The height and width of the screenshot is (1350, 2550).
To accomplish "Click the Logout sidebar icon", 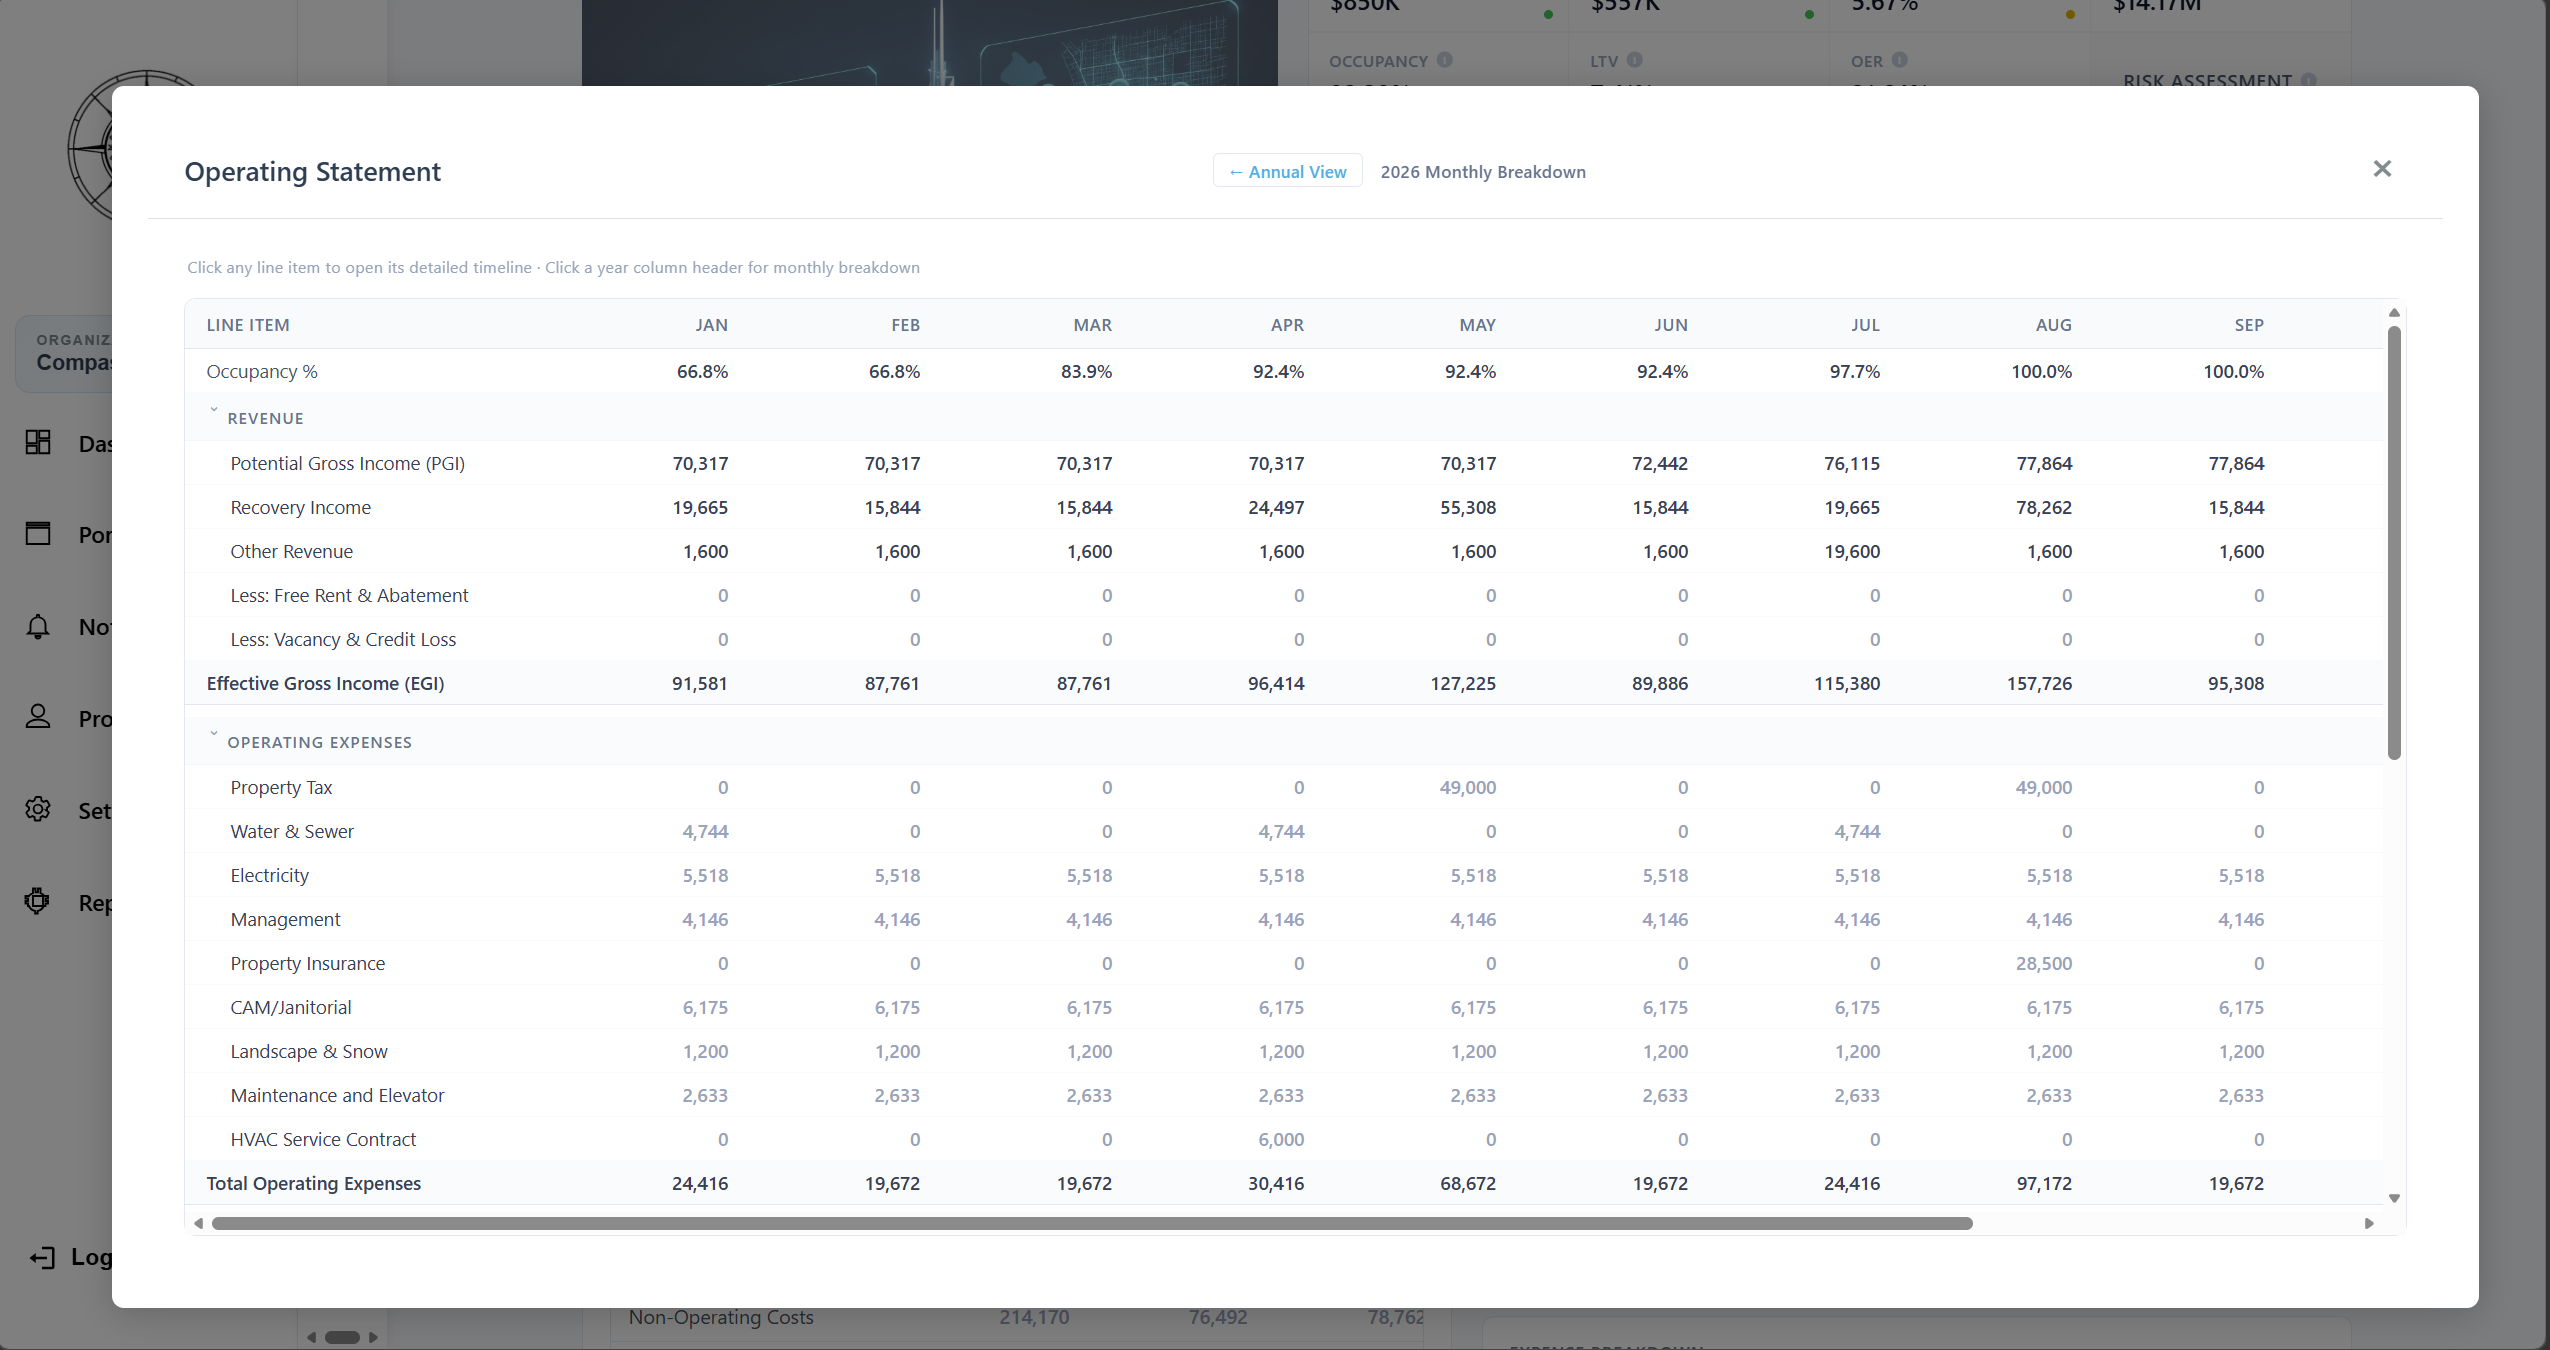I will (42, 1257).
